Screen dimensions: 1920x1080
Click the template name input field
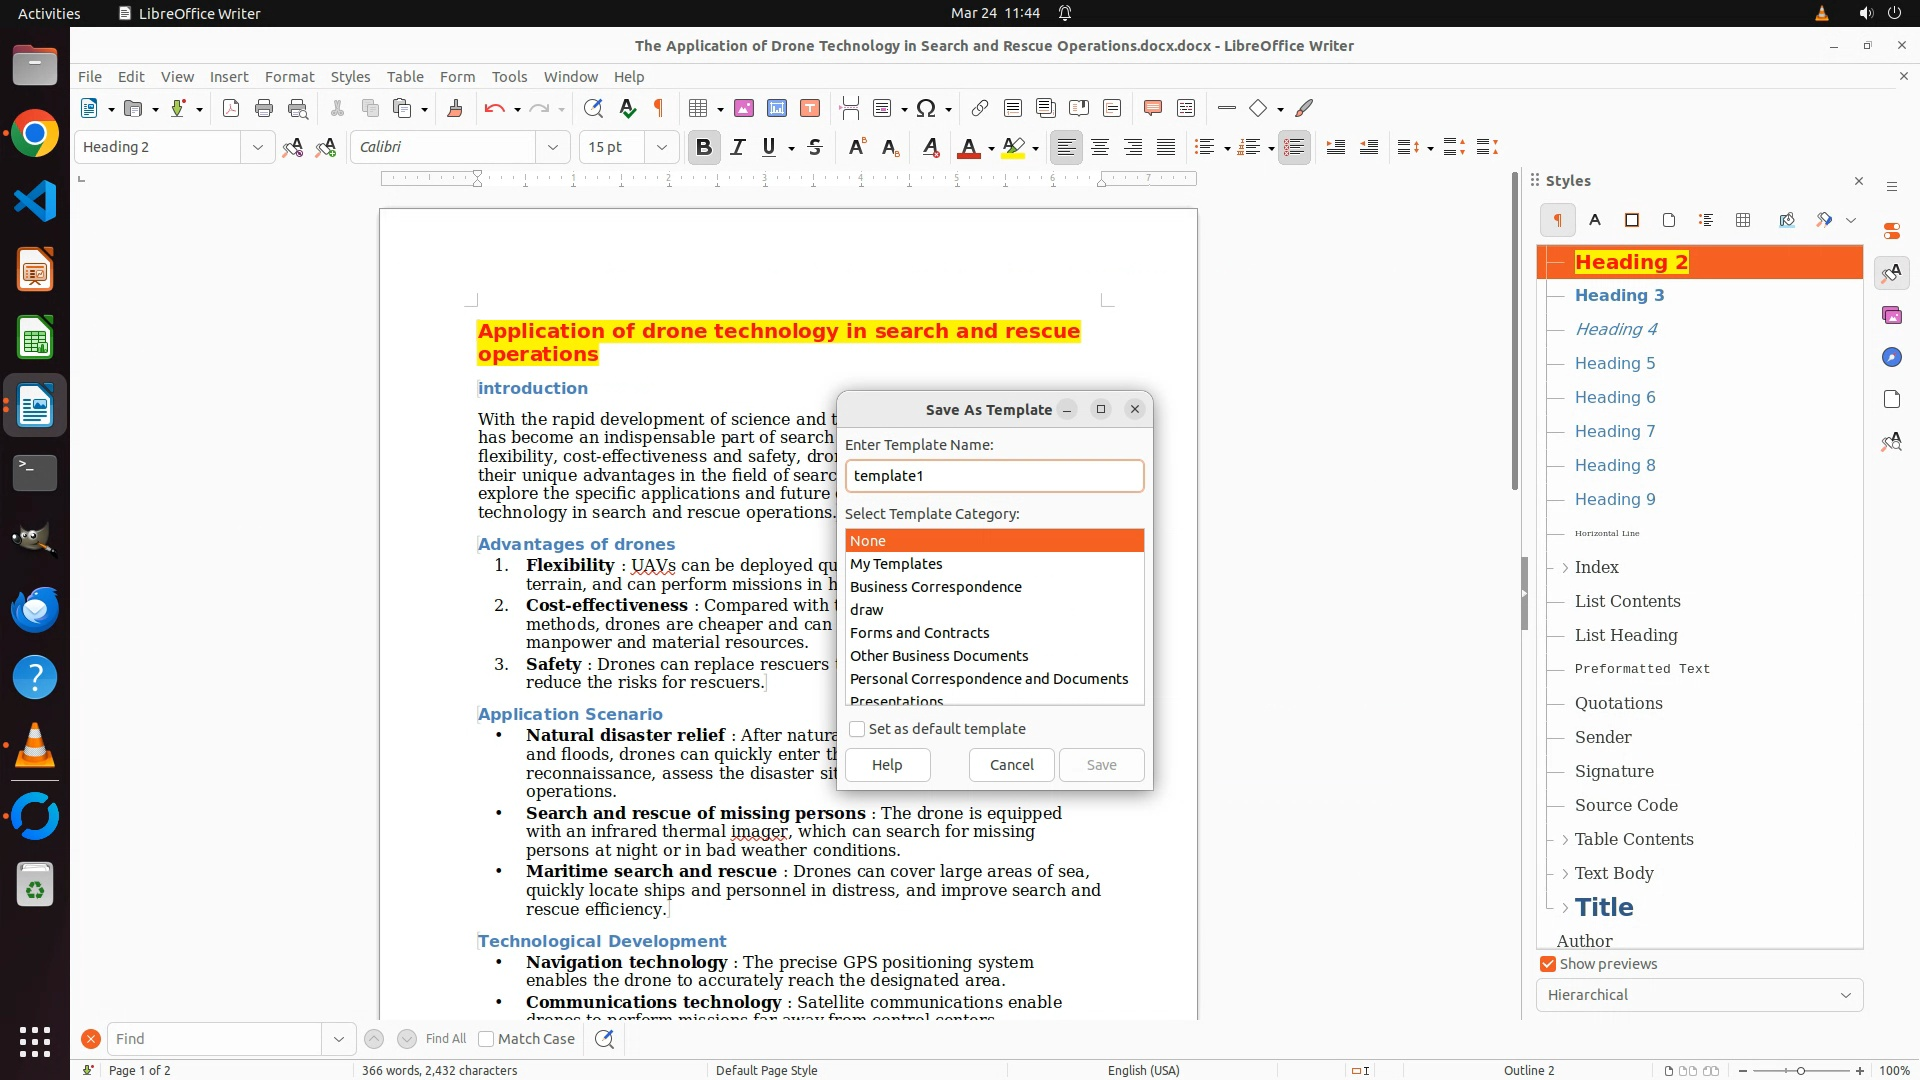994,476
